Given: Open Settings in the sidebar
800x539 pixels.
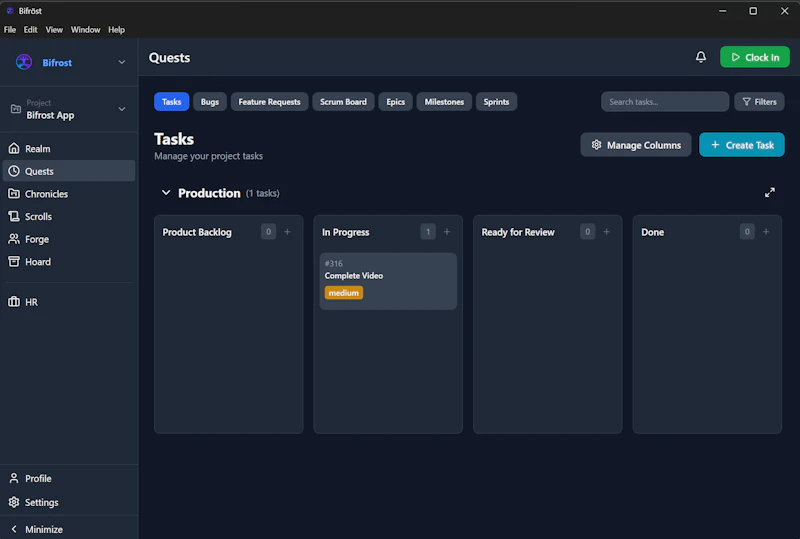Looking at the screenshot, I should coord(69,502).
